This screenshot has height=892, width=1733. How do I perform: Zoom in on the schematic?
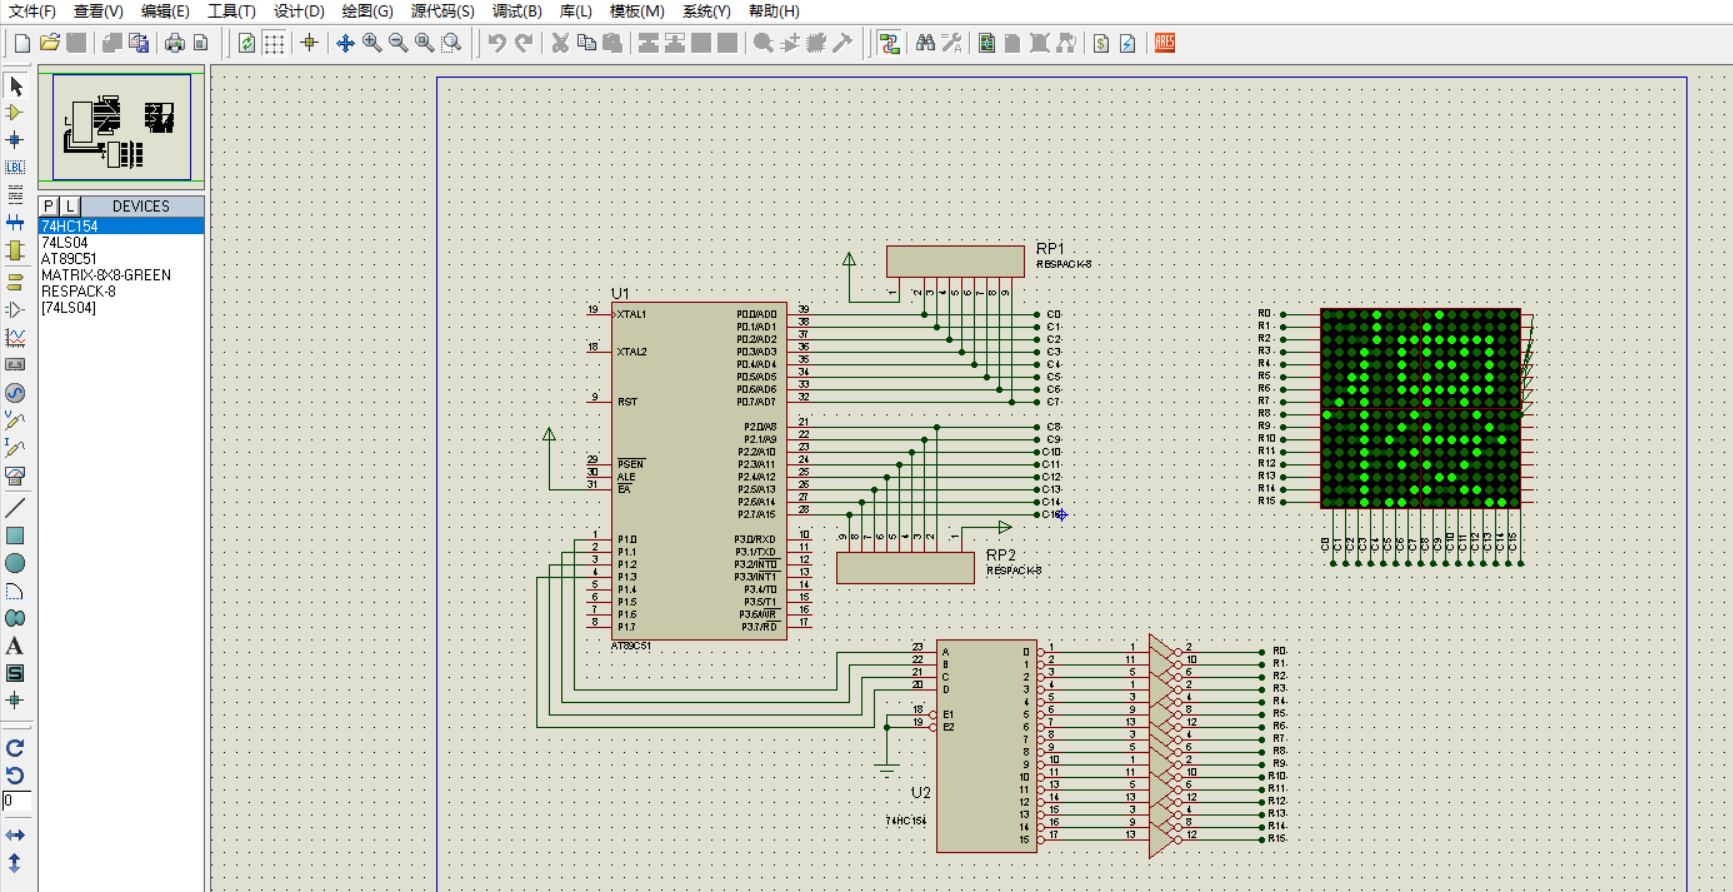(x=372, y=43)
